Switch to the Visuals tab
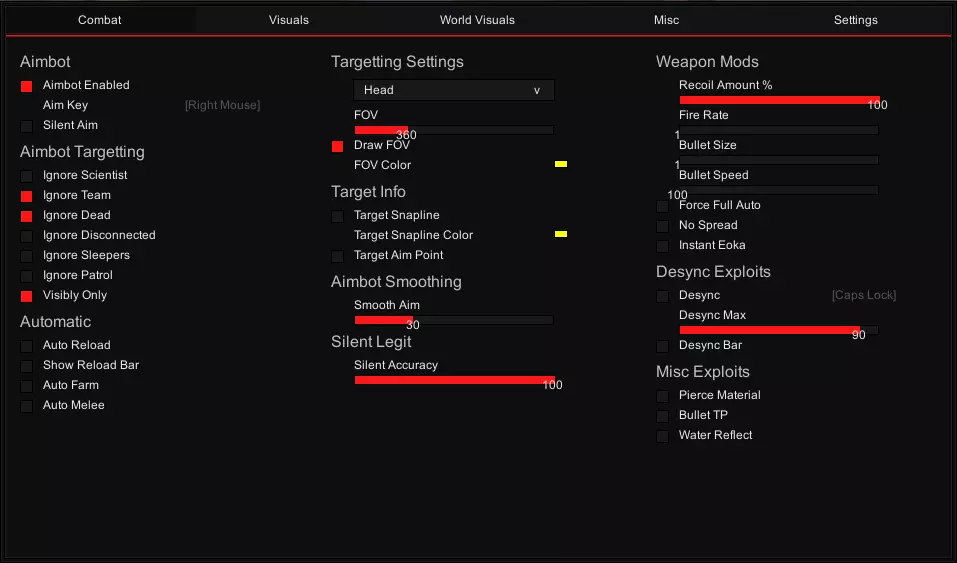The width and height of the screenshot is (957, 563). pos(289,20)
